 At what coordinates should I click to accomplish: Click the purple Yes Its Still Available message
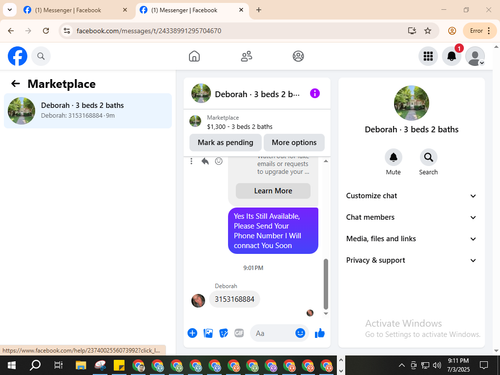[273, 231]
